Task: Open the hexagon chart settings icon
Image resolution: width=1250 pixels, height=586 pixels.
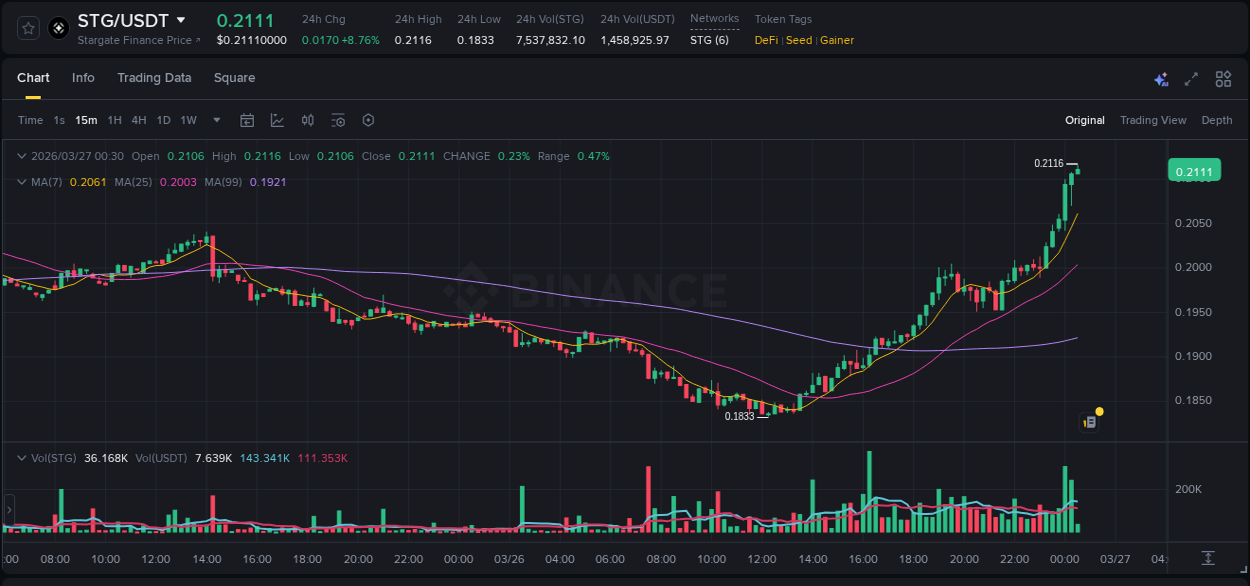Action: coord(368,120)
